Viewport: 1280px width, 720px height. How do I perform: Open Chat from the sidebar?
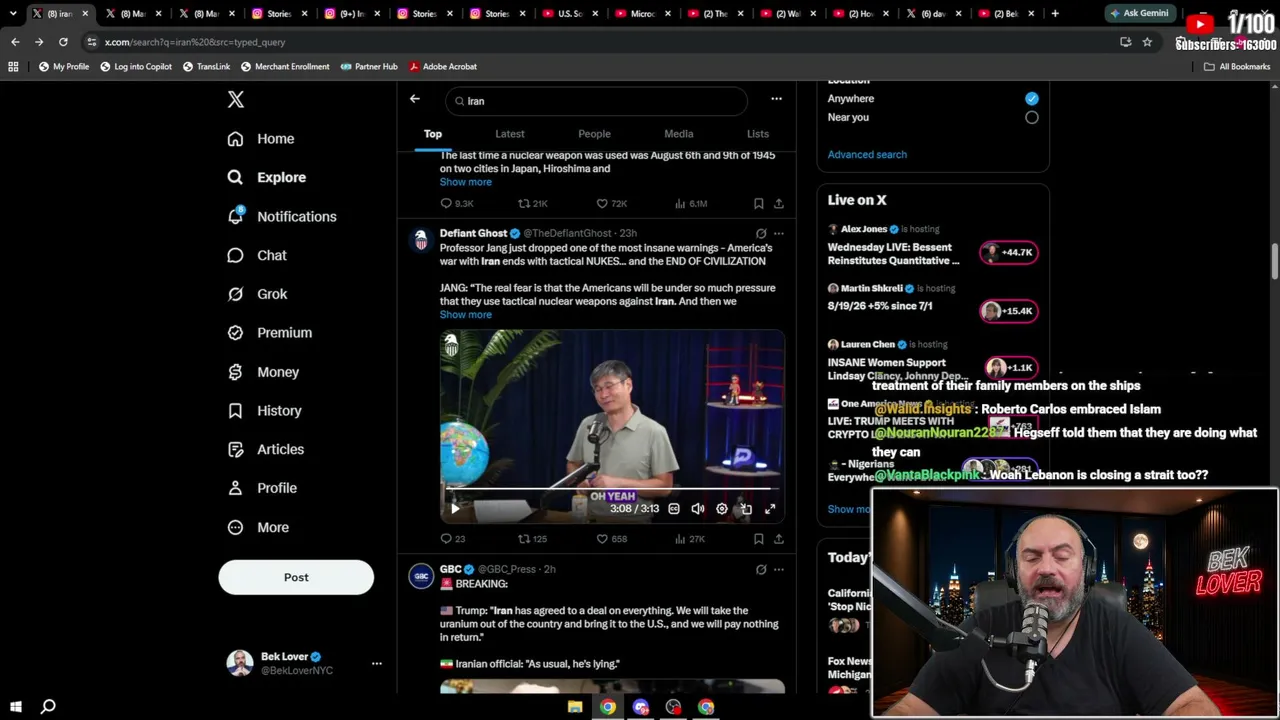click(x=258, y=255)
